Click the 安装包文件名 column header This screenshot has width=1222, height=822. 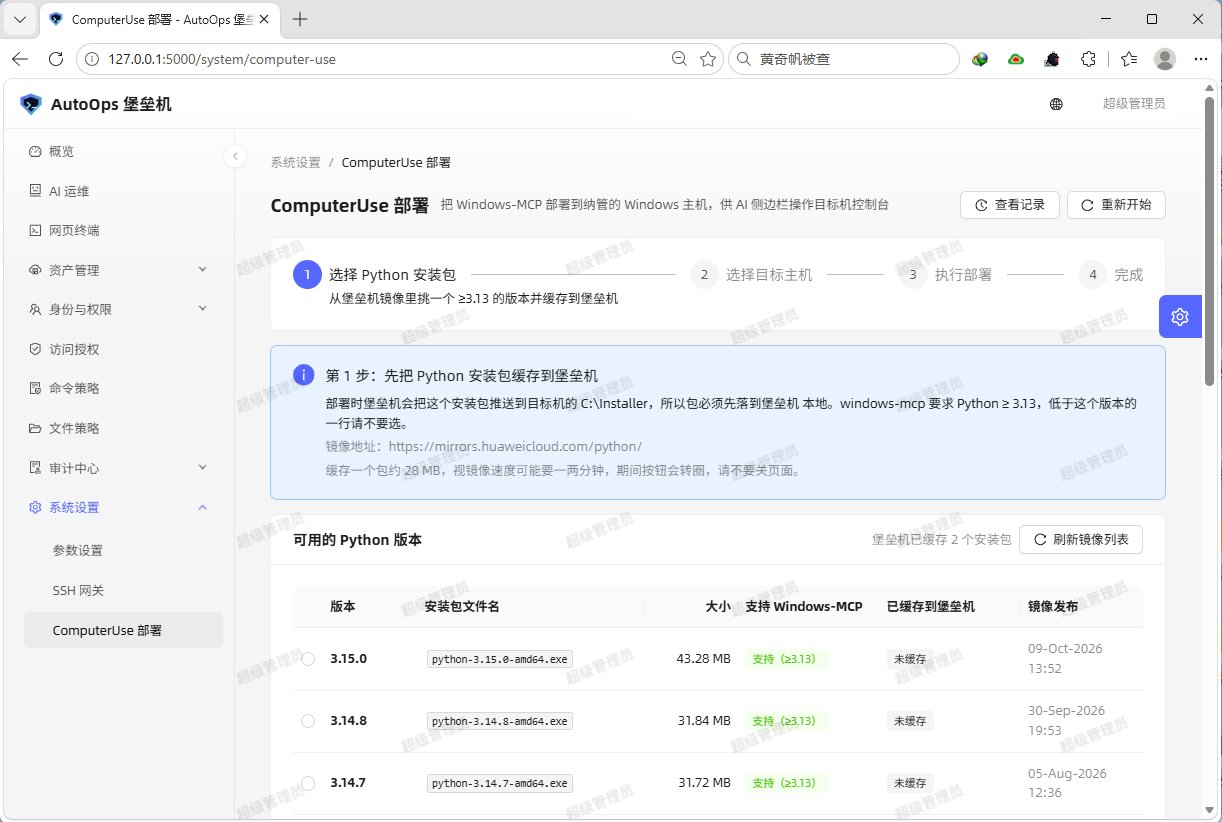coord(462,607)
